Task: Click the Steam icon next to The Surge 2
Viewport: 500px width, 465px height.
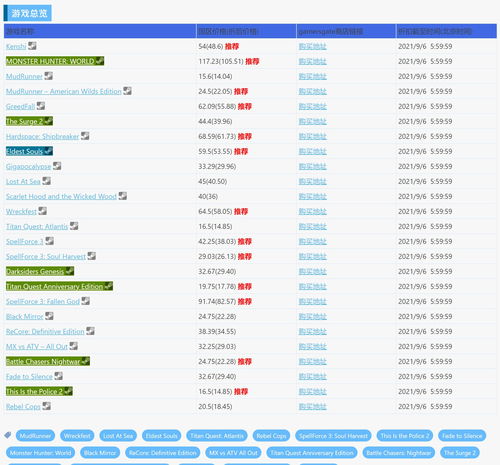Action: tap(48, 121)
